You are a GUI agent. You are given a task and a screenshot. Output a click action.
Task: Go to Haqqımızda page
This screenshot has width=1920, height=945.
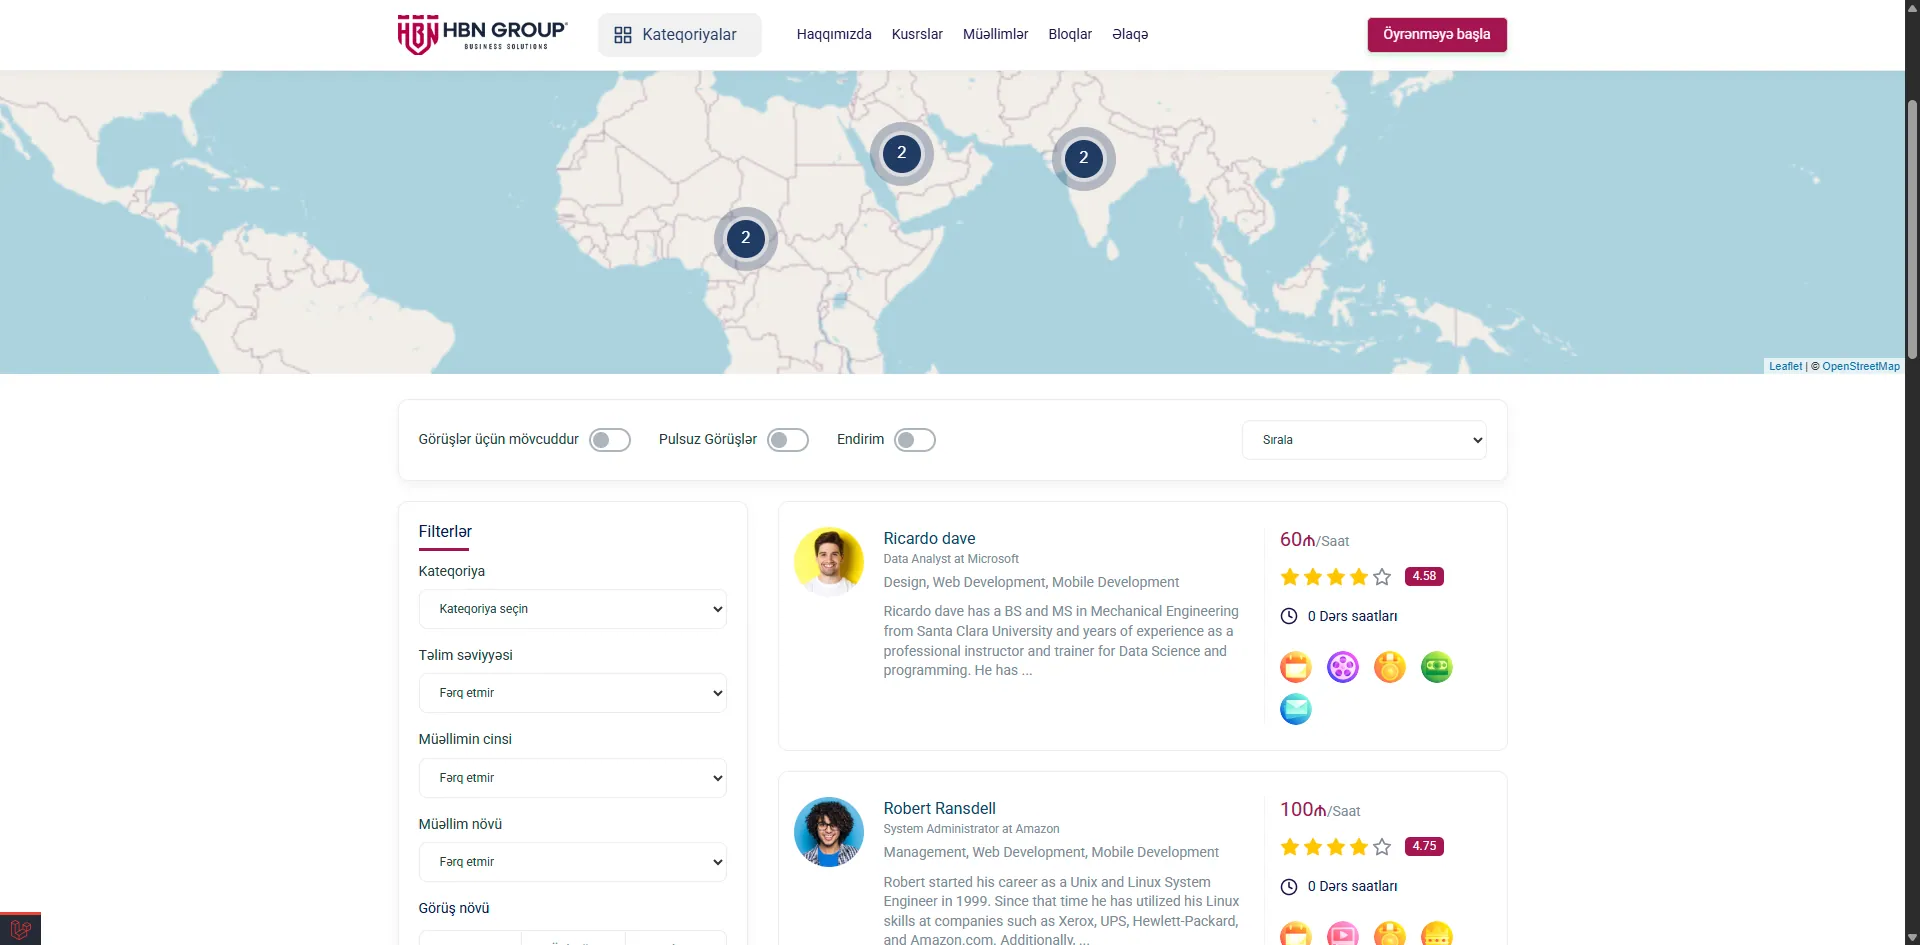[x=834, y=34]
